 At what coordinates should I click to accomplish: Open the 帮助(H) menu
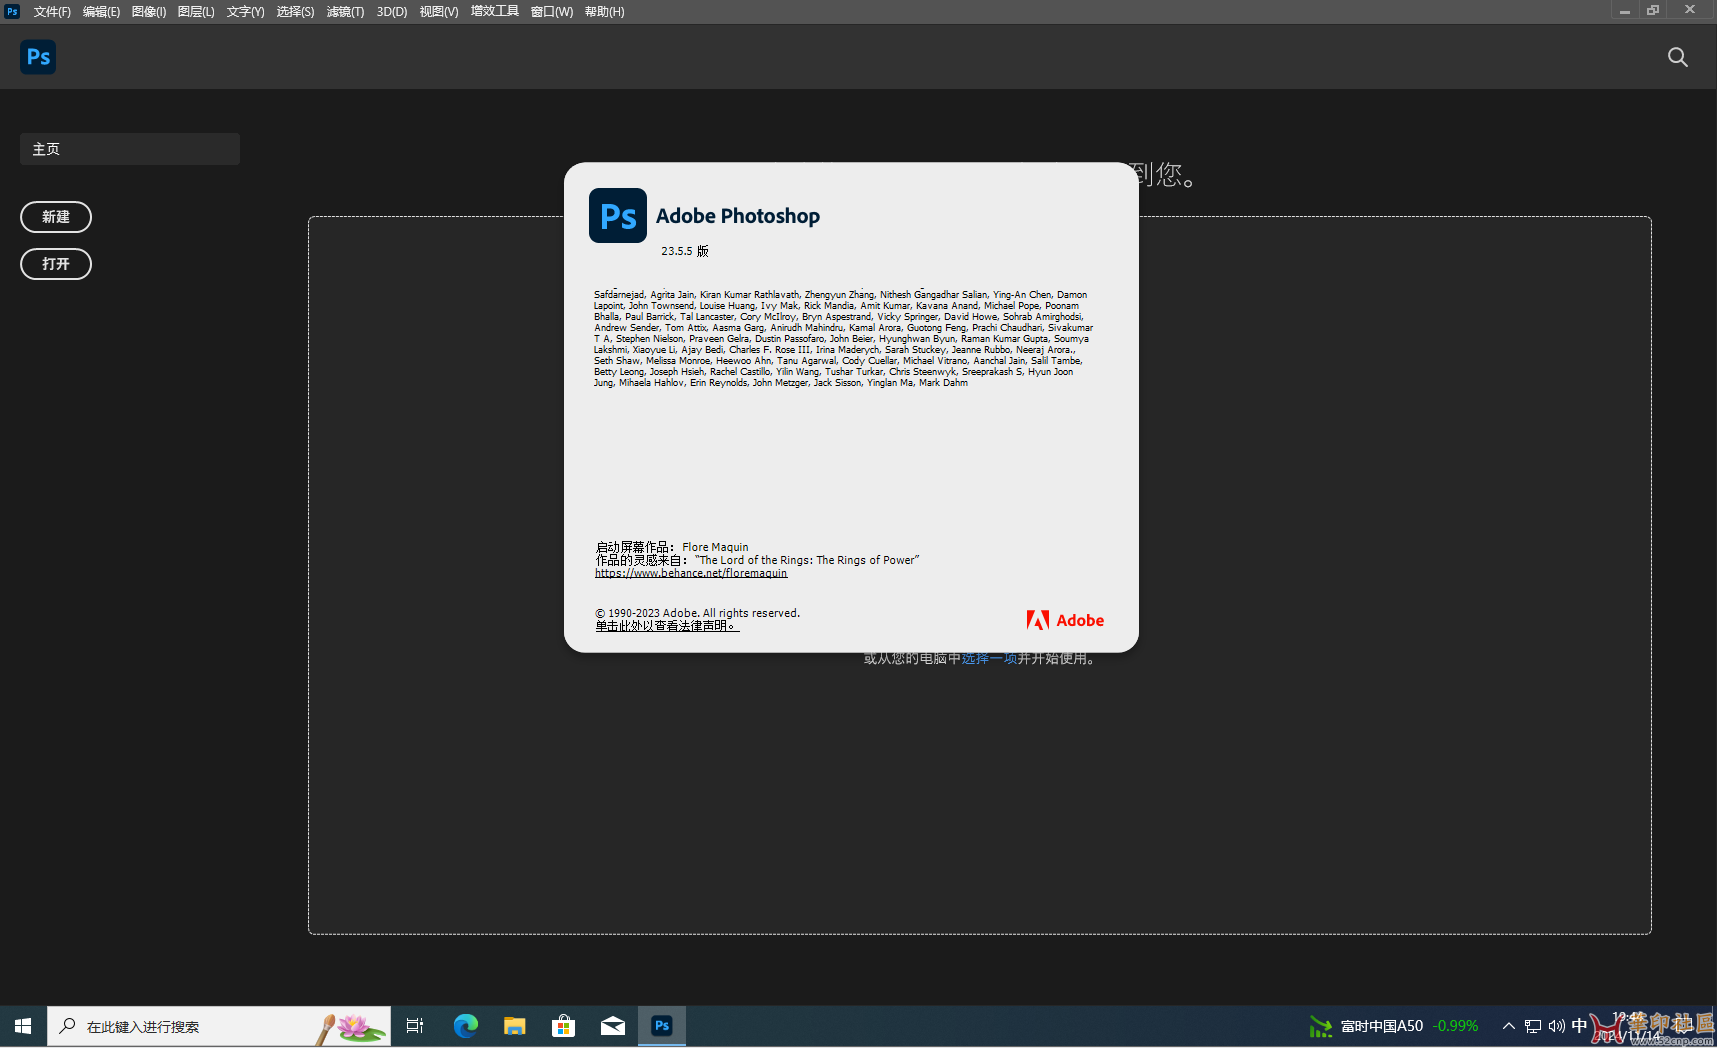click(x=605, y=12)
